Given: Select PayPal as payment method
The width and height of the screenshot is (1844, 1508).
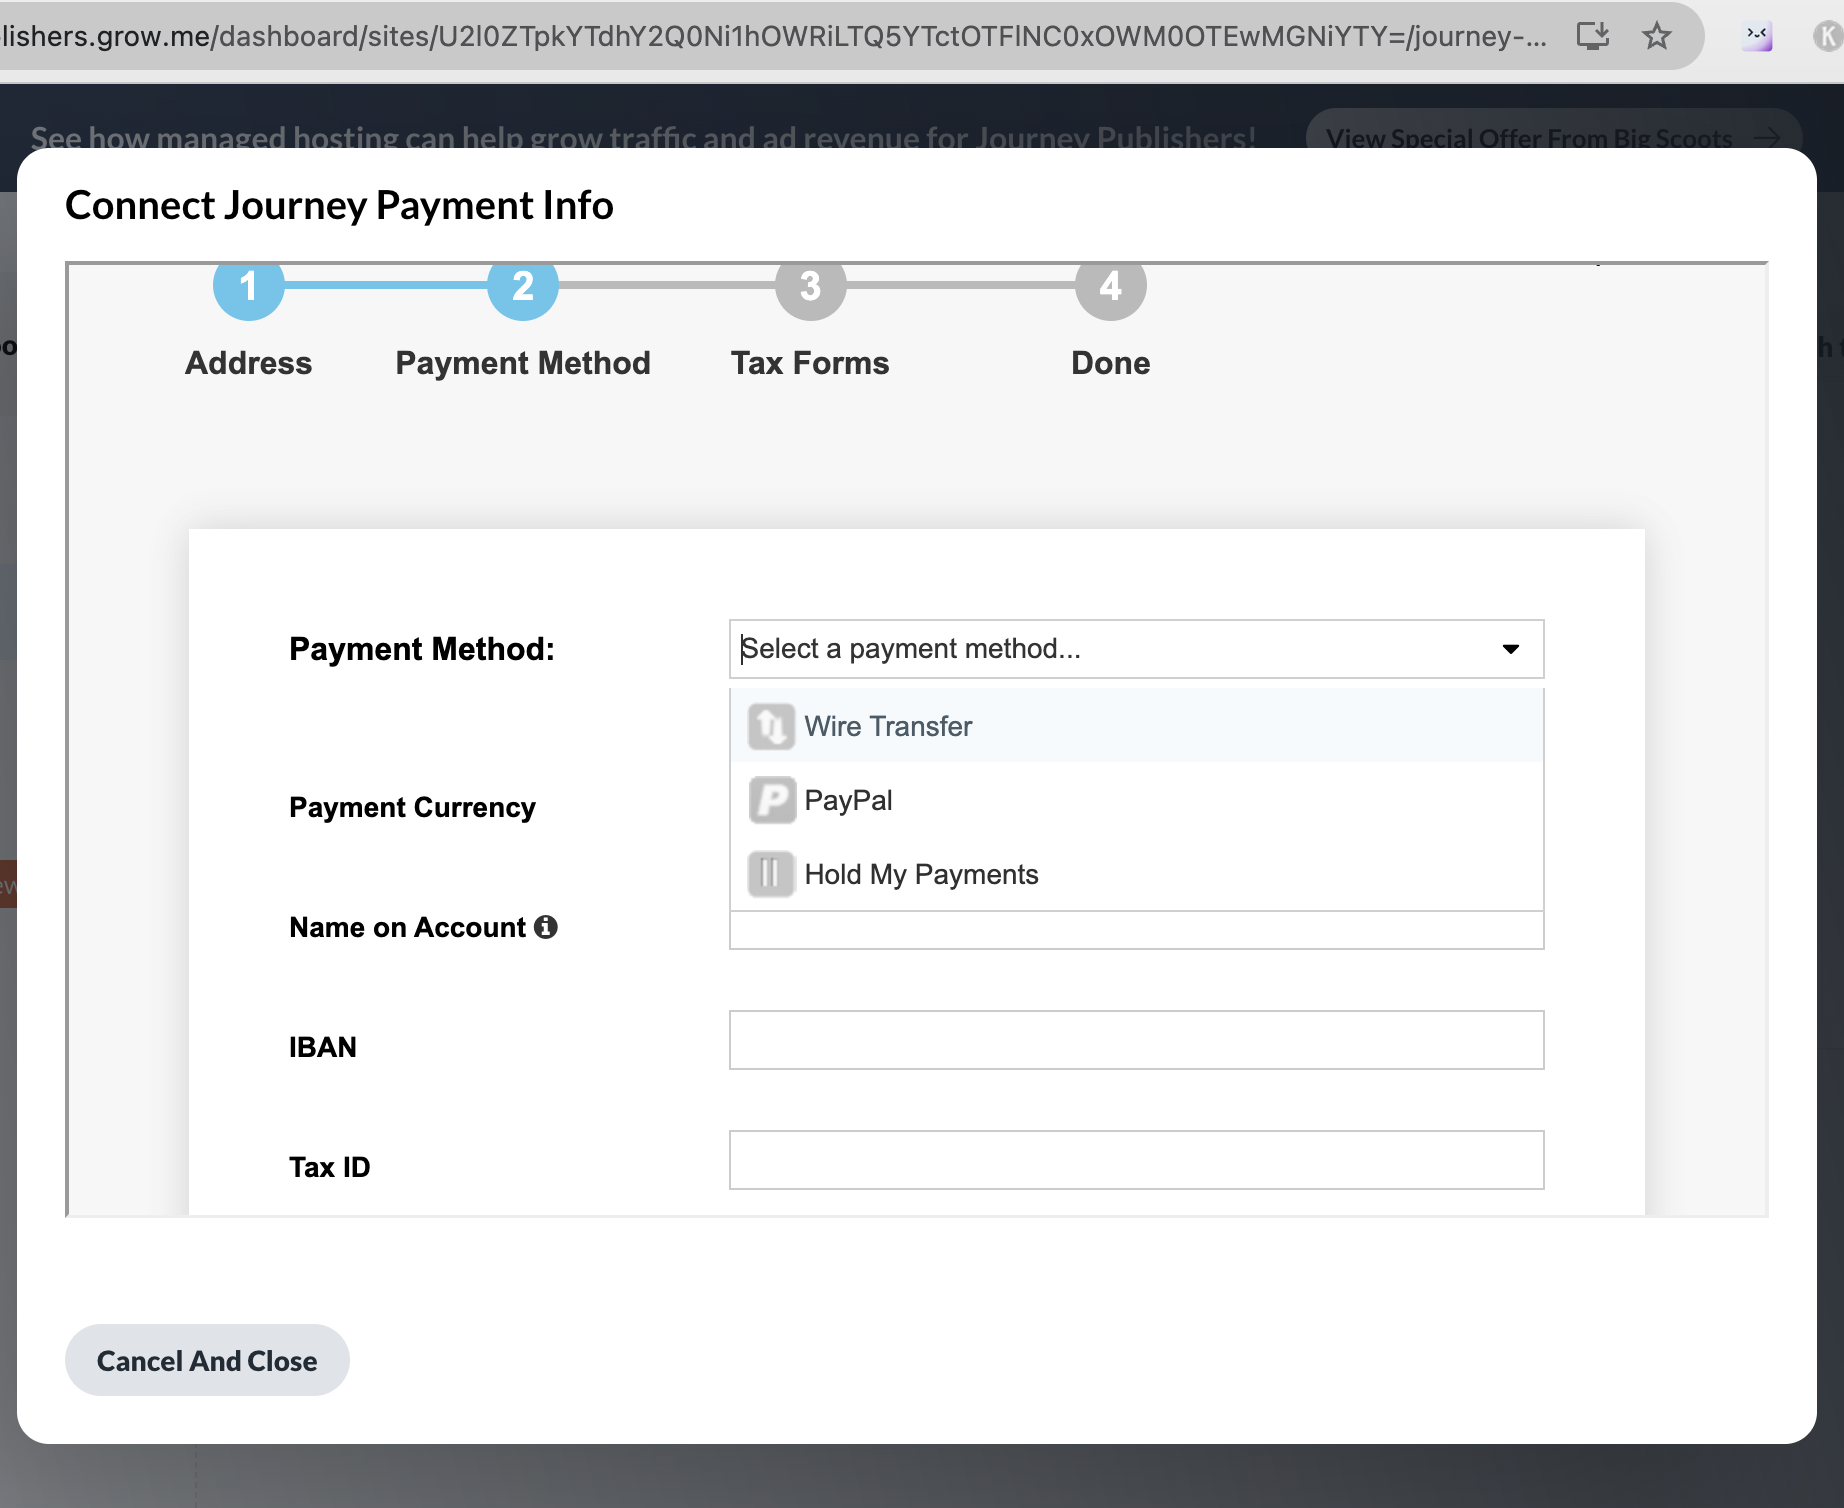Looking at the screenshot, I should coord(848,800).
